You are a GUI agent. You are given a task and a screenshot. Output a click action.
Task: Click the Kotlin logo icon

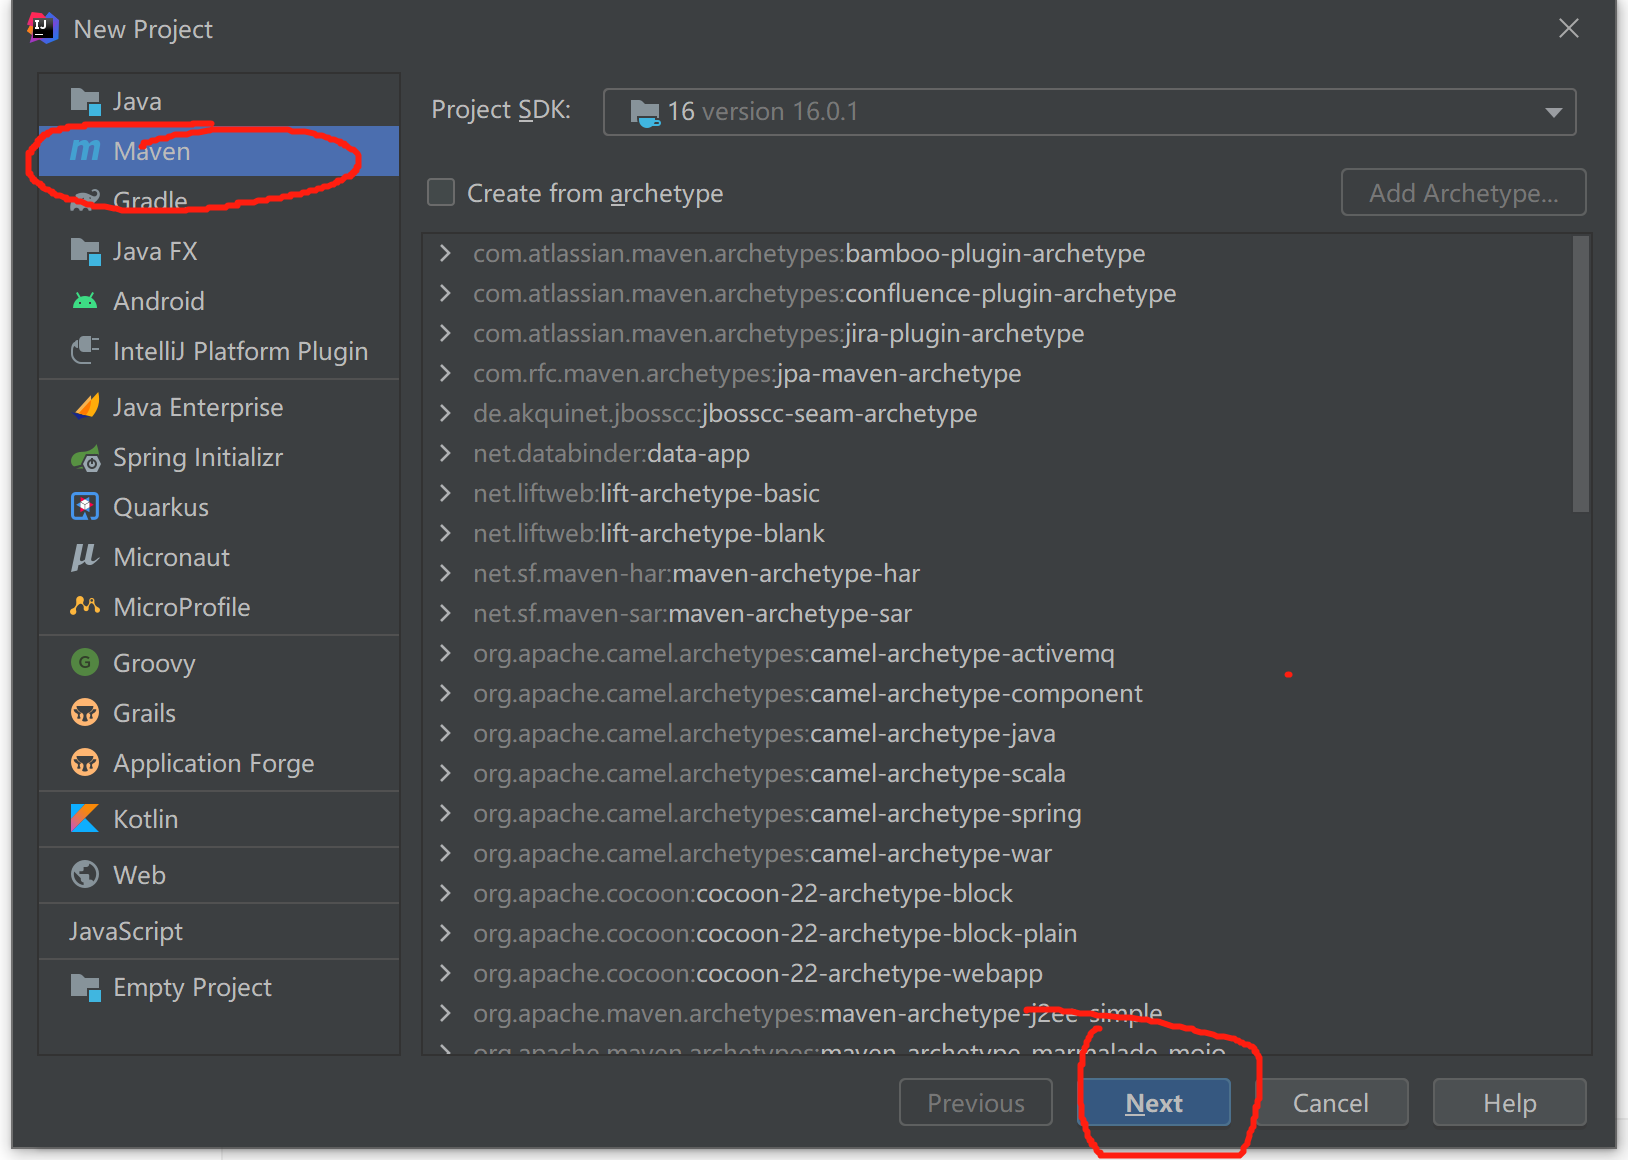[x=86, y=819]
